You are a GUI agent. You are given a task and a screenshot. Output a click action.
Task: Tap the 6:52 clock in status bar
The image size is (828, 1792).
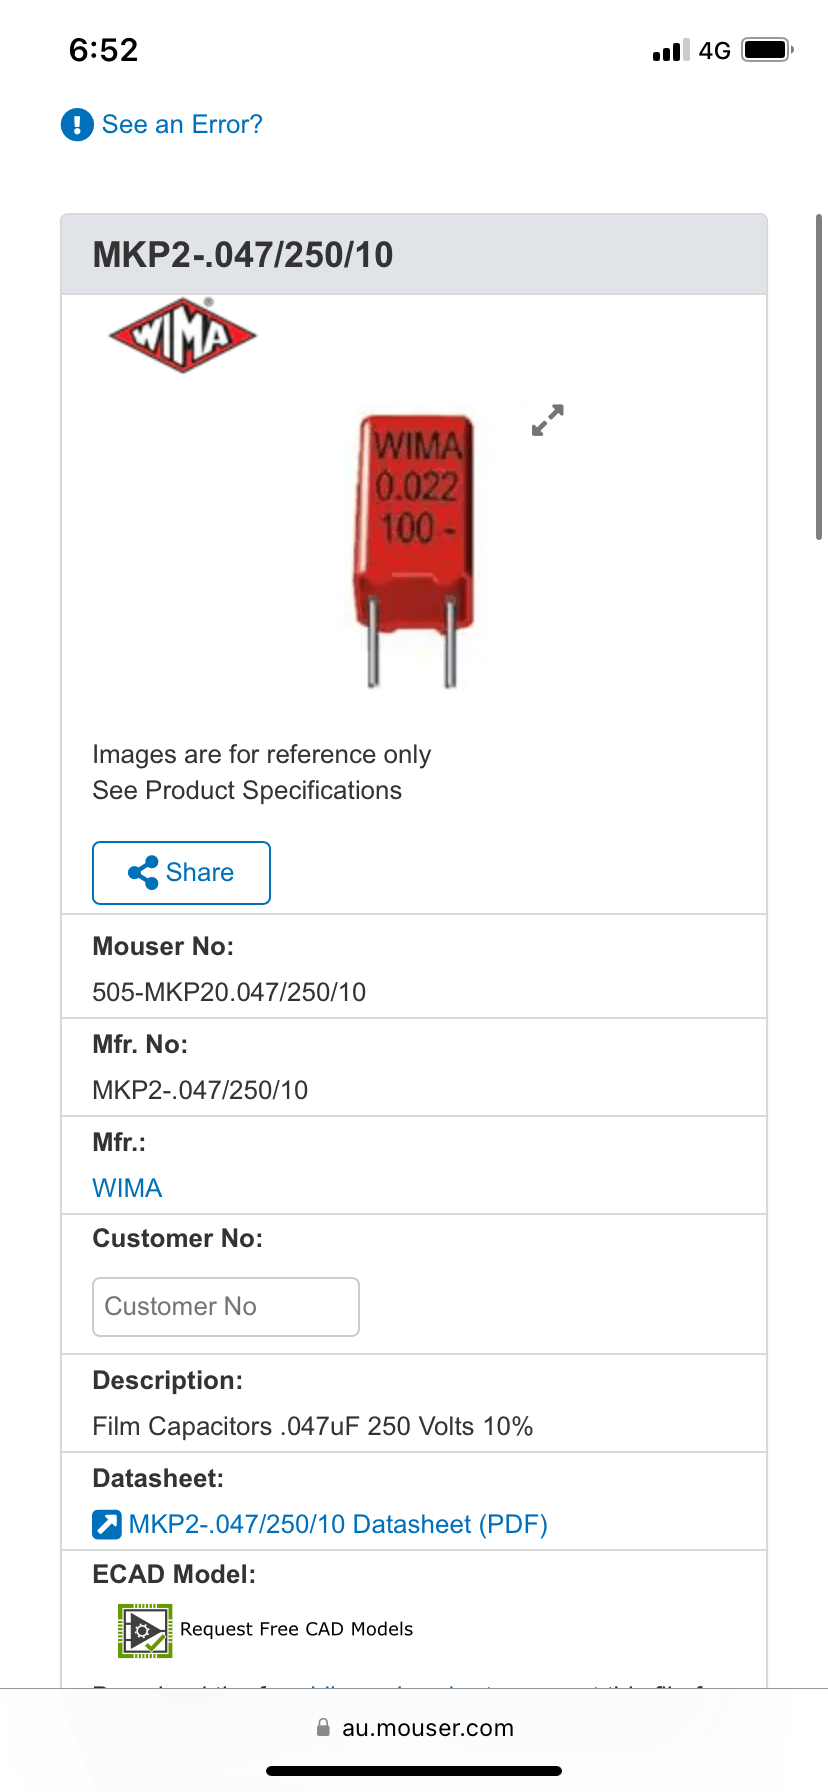(104, 50)
